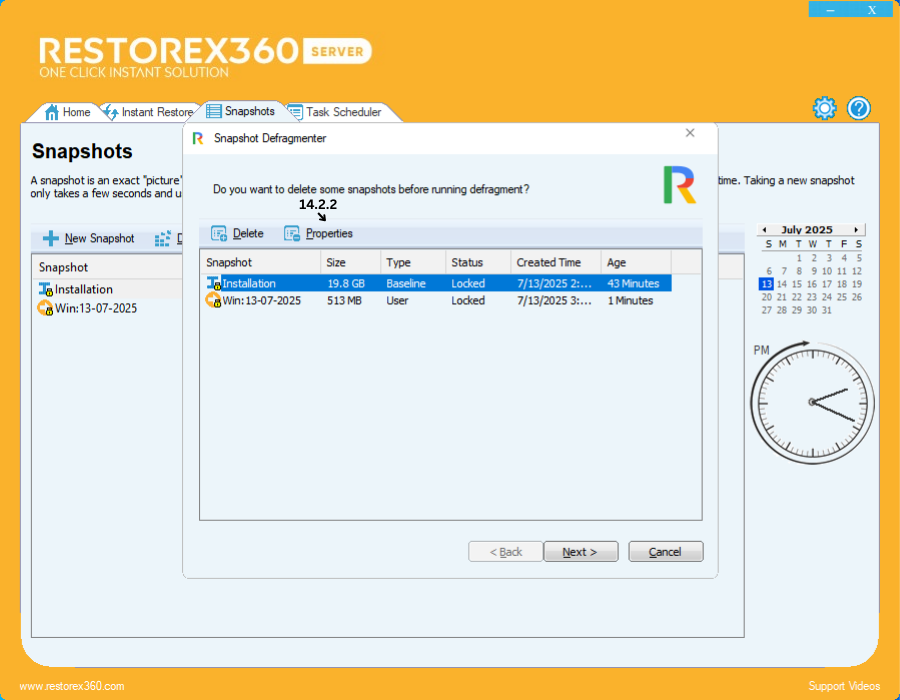Screen dimensions: 900x700
Task: Click the Win:13-07-2025 icon in the background Snapshots list
Action: [x=45, y=308]
